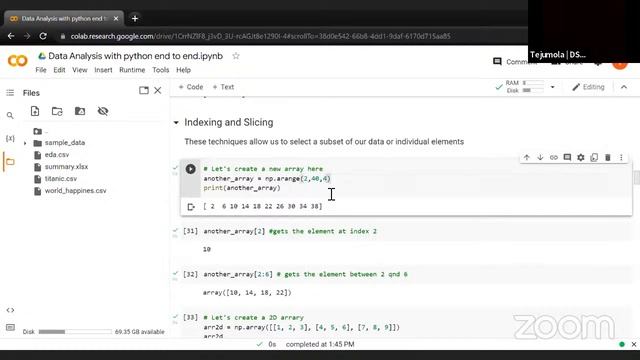This screenshot has width=640, height=360.
Task: Close the Files panel
Action: tap(158, 91)
